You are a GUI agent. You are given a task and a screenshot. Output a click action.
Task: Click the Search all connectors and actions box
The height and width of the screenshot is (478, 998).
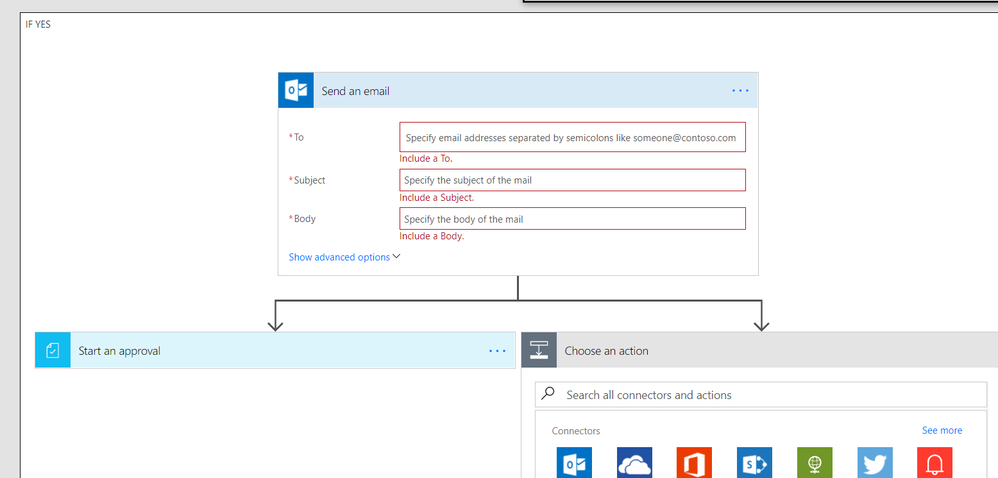tap(761, 395)
